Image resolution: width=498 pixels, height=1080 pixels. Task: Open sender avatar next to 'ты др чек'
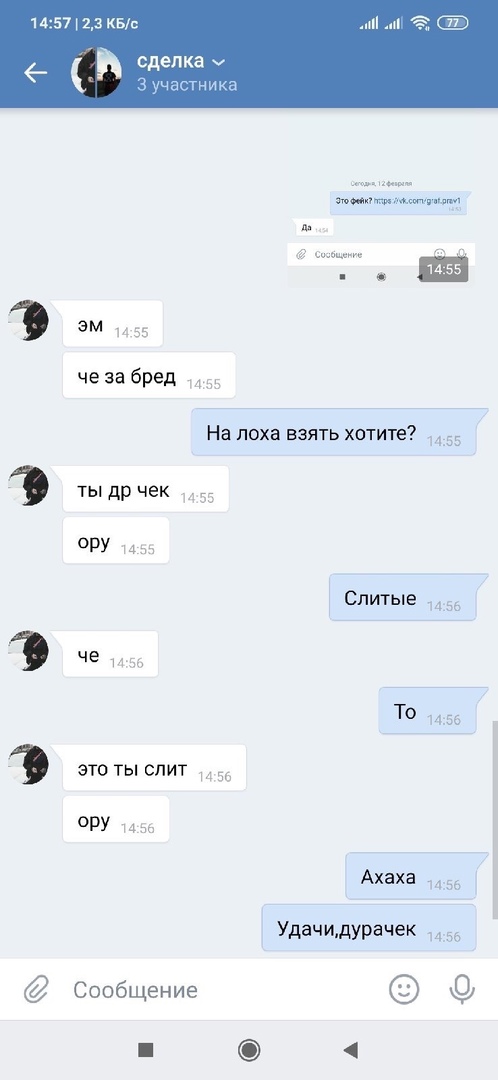click(28, 486)
